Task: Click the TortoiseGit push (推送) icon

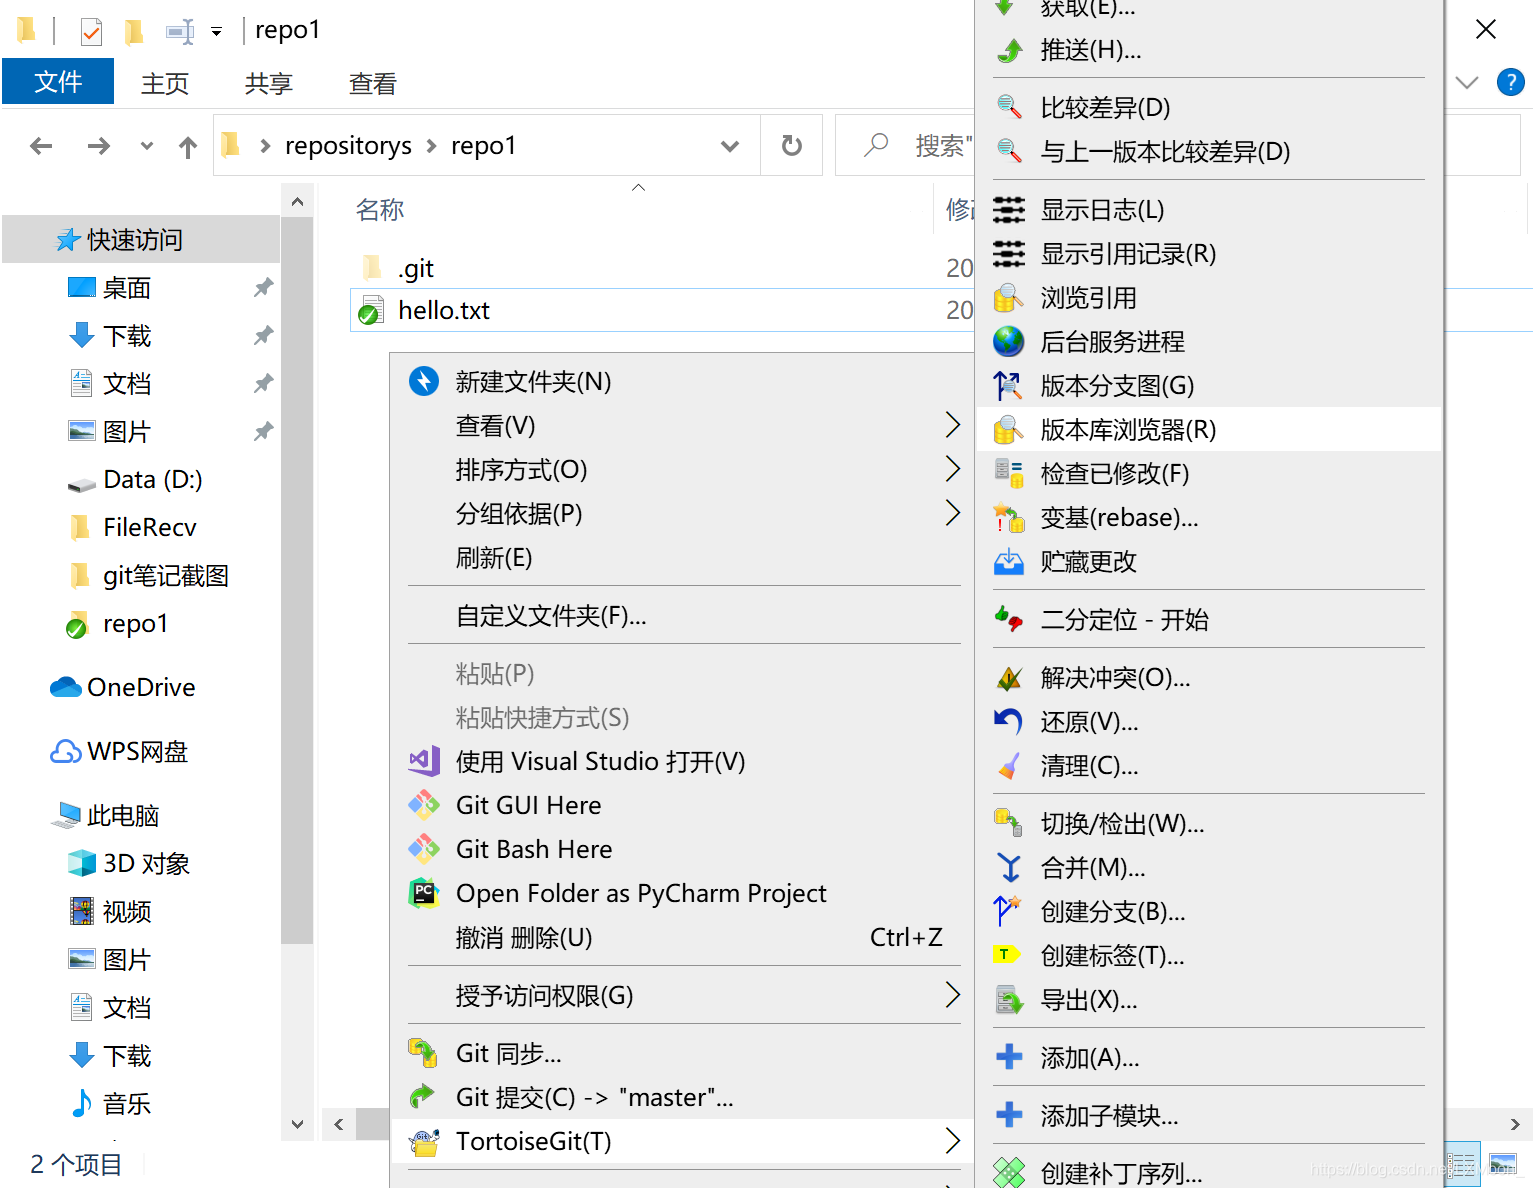Action: (x=1009, y=50)
